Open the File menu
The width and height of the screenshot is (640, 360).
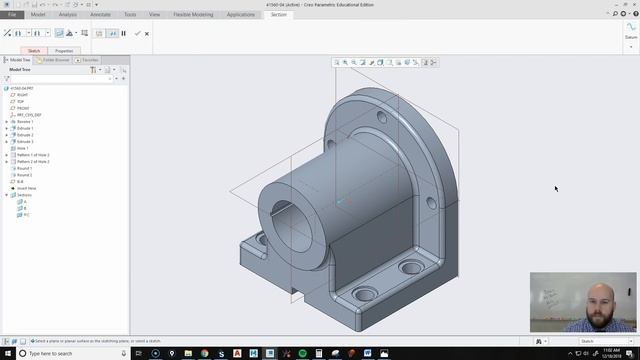[12, 15]
